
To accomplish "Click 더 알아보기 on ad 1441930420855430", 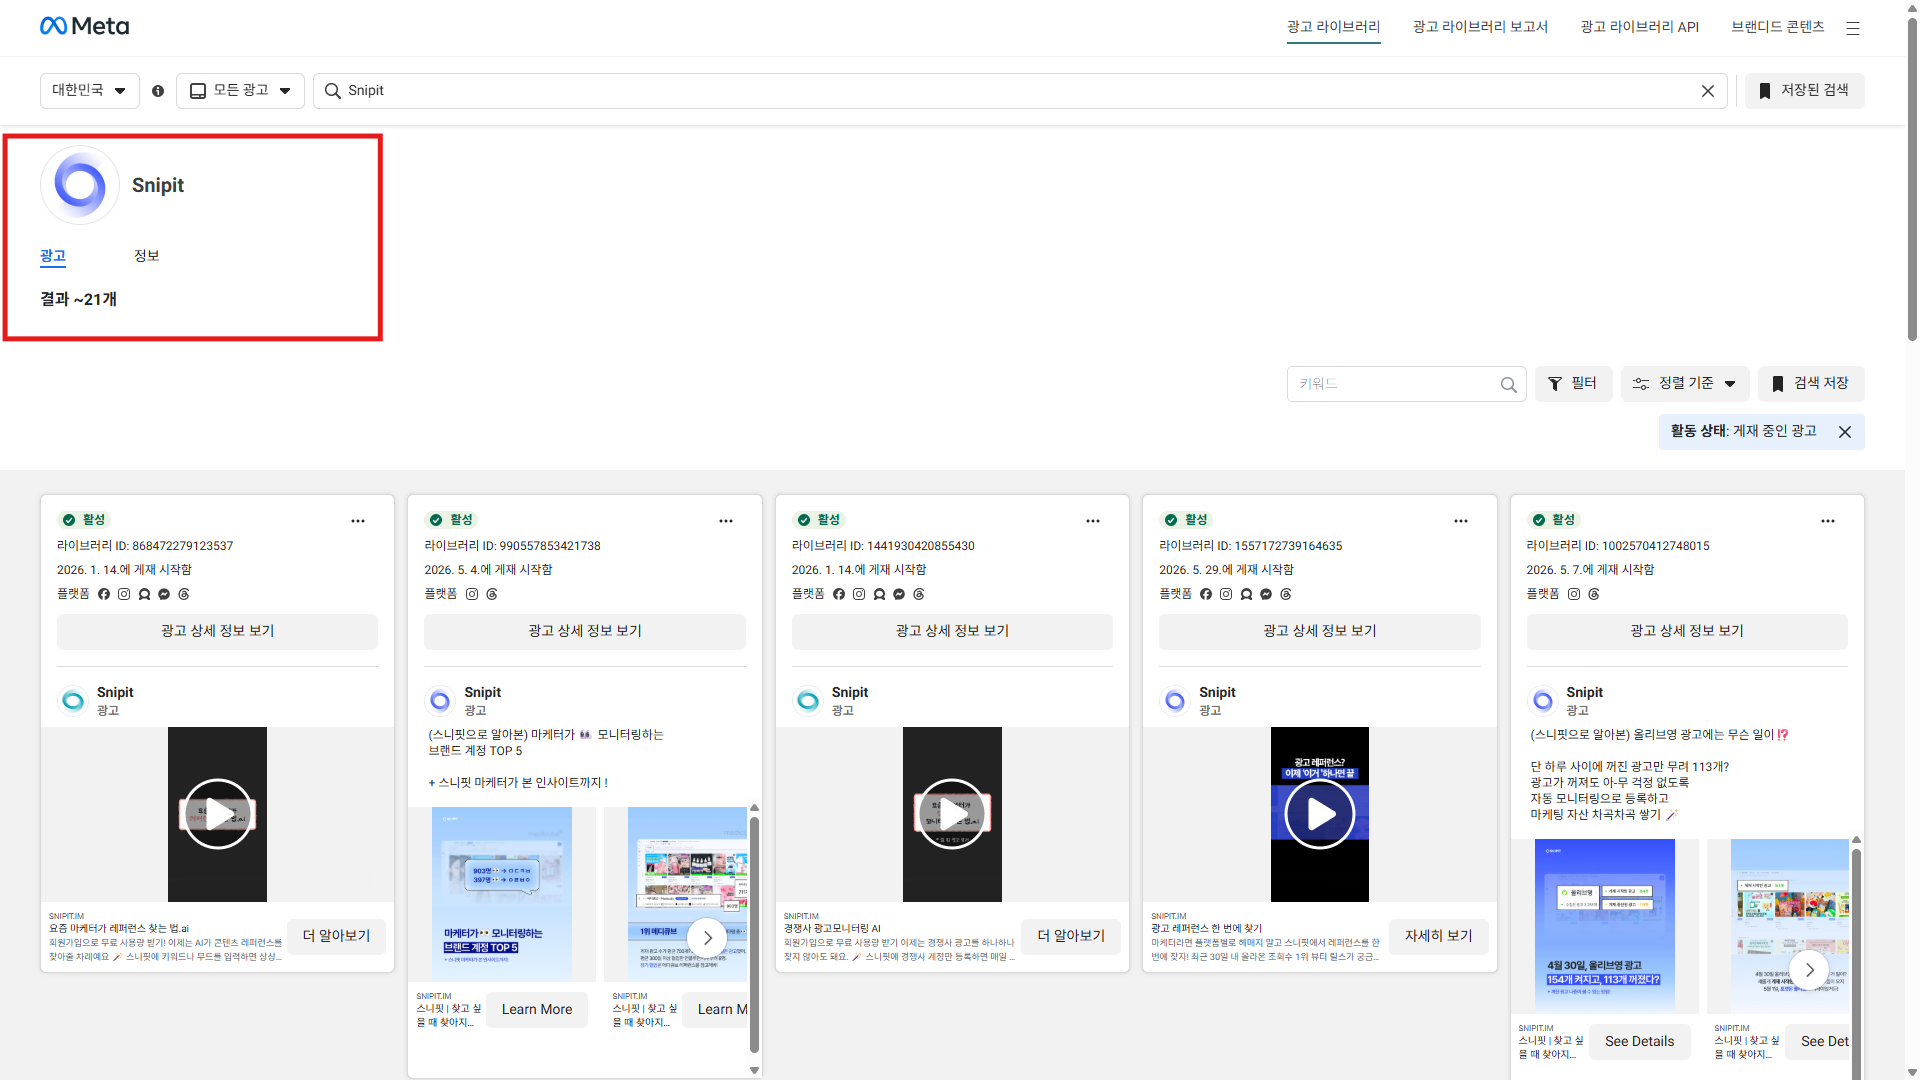I will click(1071, 936).
